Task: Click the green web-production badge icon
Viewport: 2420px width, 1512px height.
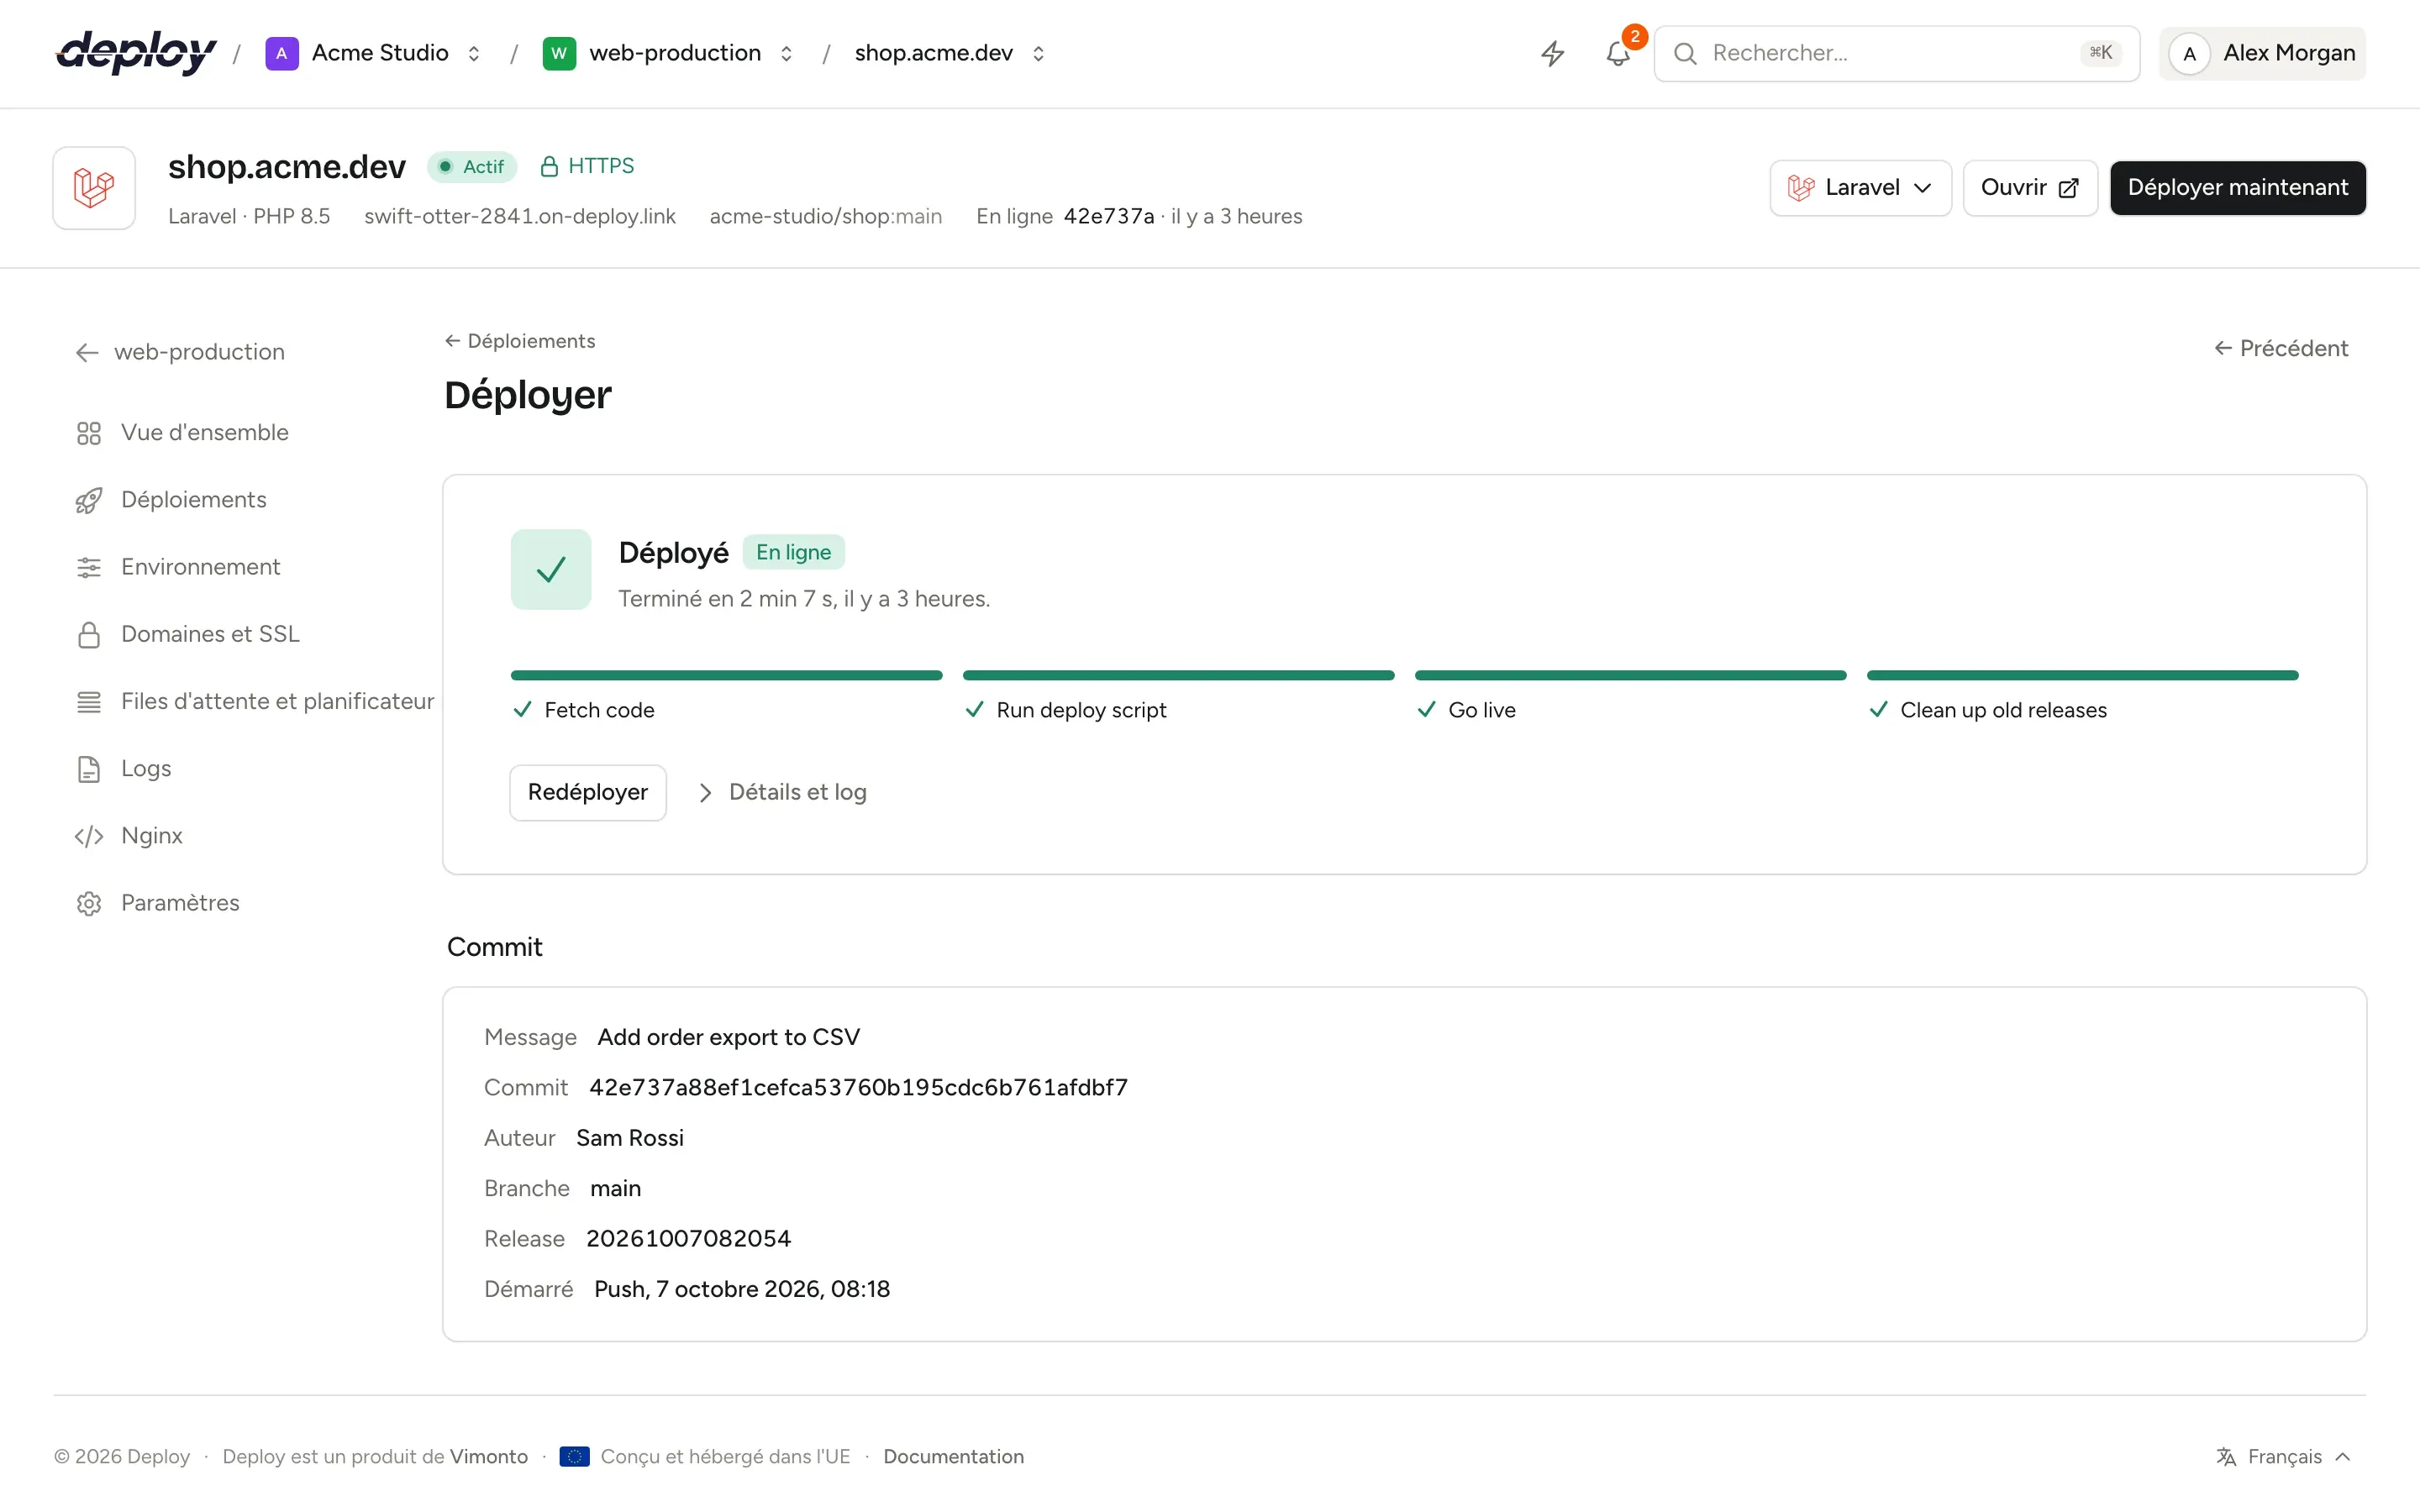Action: pos(559,53)
